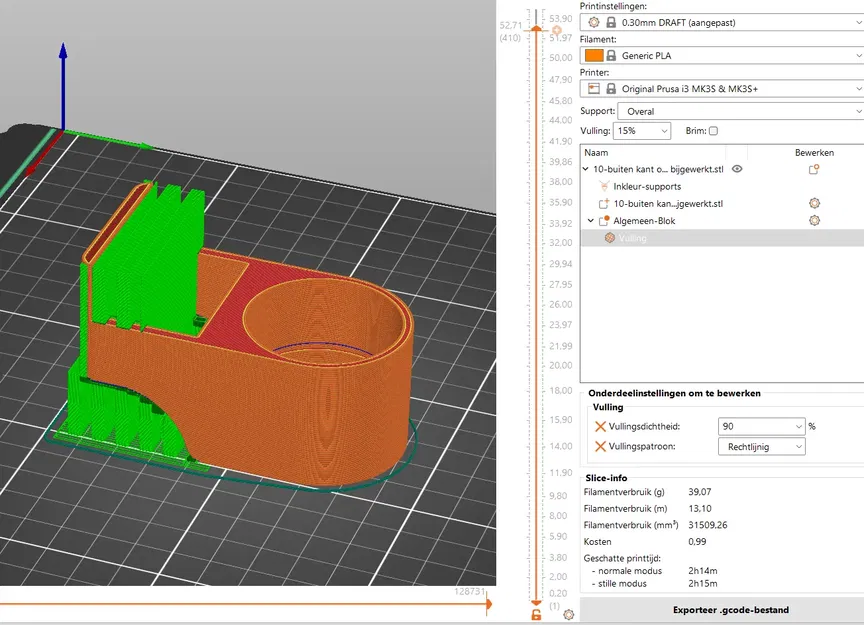
Task: Click the vertical layer slider bottom thumb
Action: point(536,603)
